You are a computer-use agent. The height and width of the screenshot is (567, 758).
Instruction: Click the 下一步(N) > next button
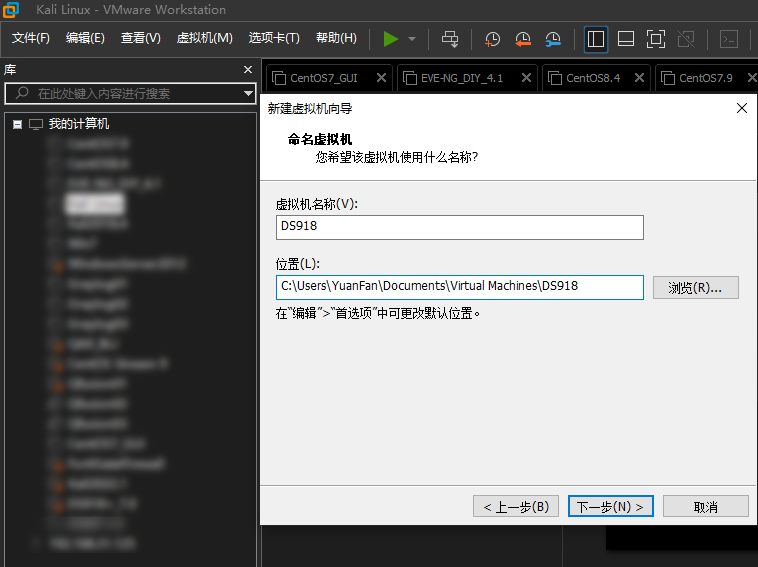pyautogui.click(x=611, y=506)
